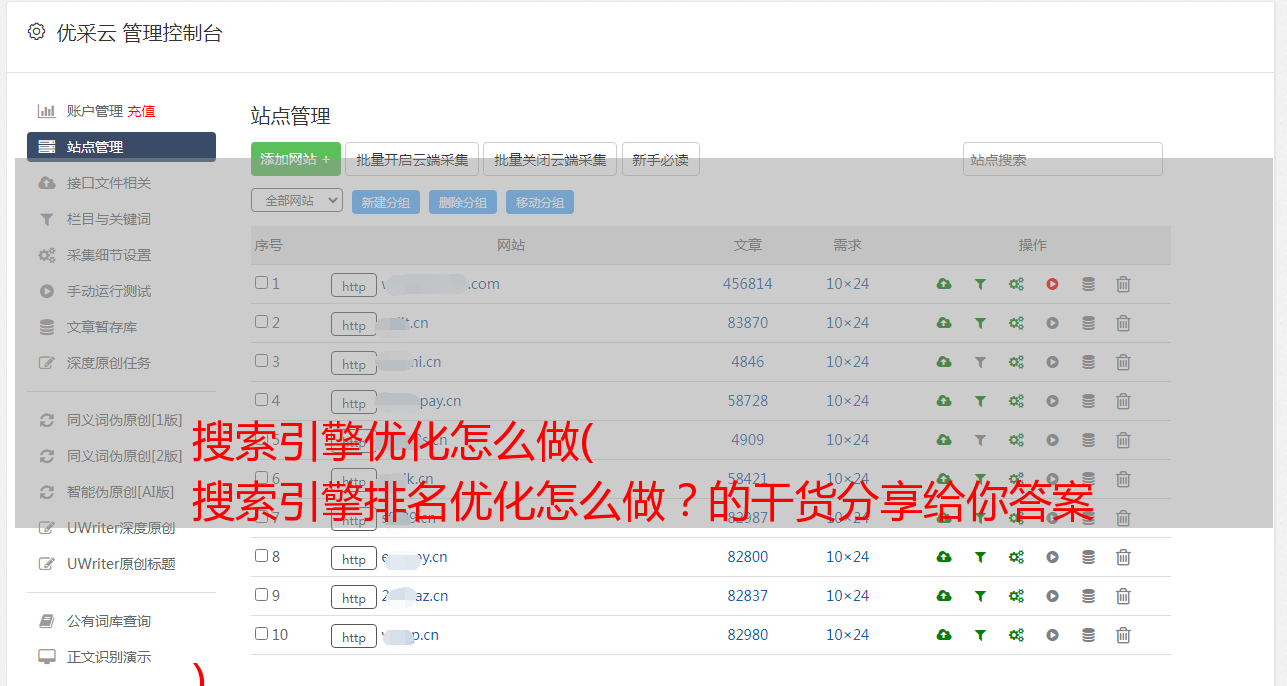
Task: Click the database icon in row 9
Action: pyautogui.click(x=1088, y=596)
